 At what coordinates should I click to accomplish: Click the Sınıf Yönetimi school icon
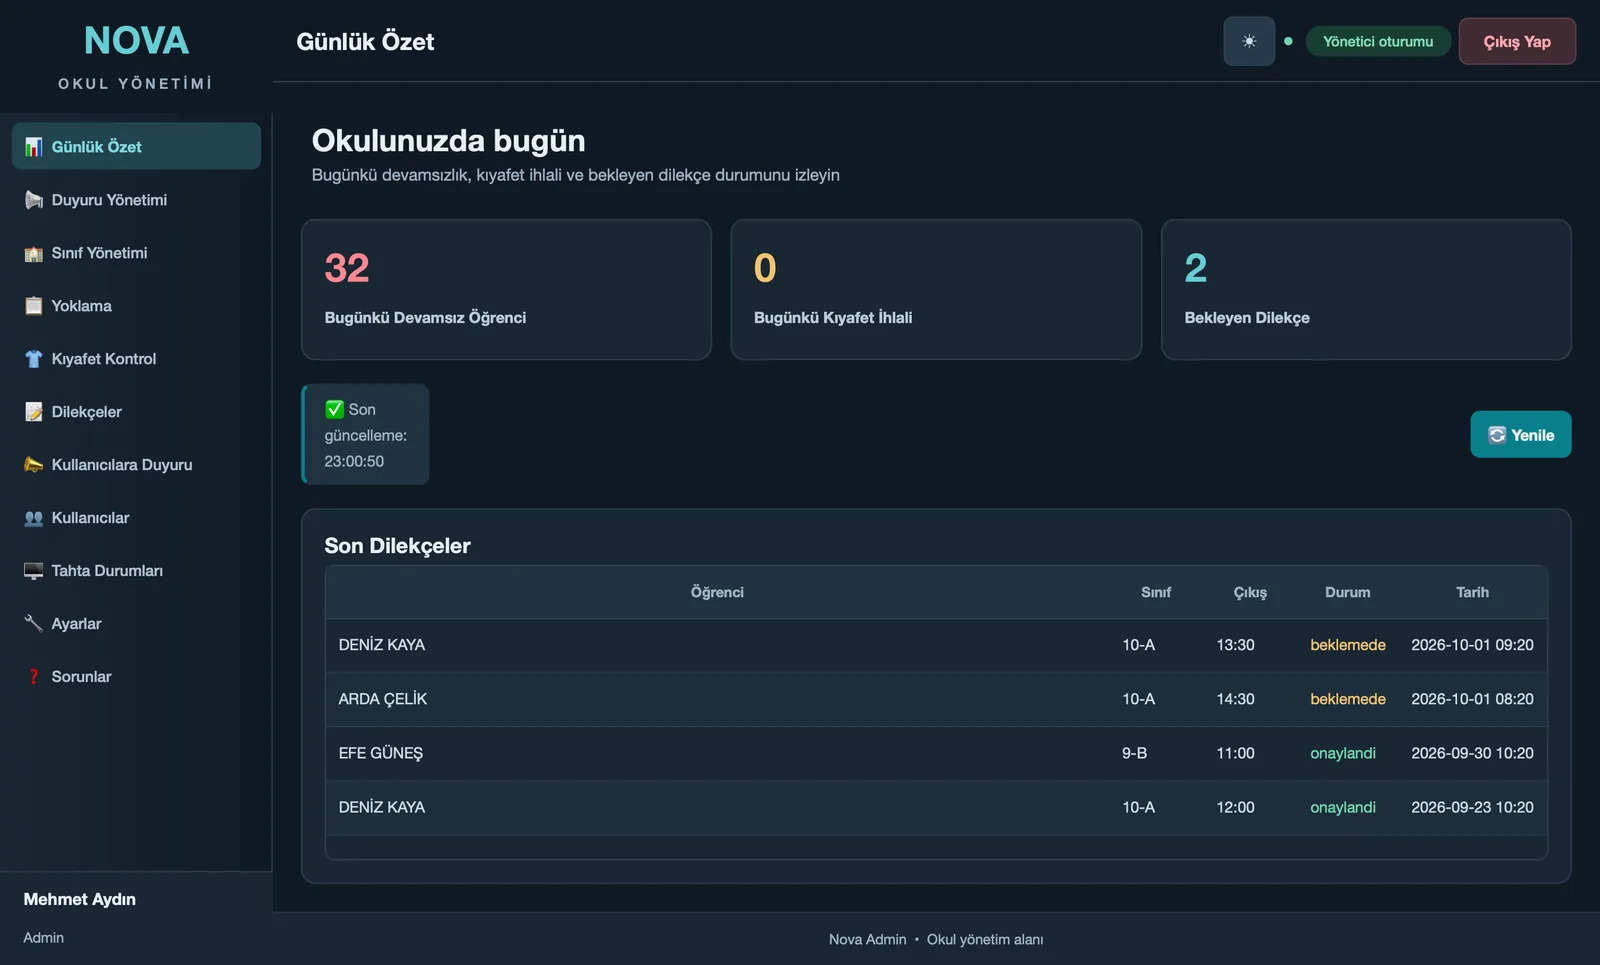pyautogui.click(x=33, y=253)
